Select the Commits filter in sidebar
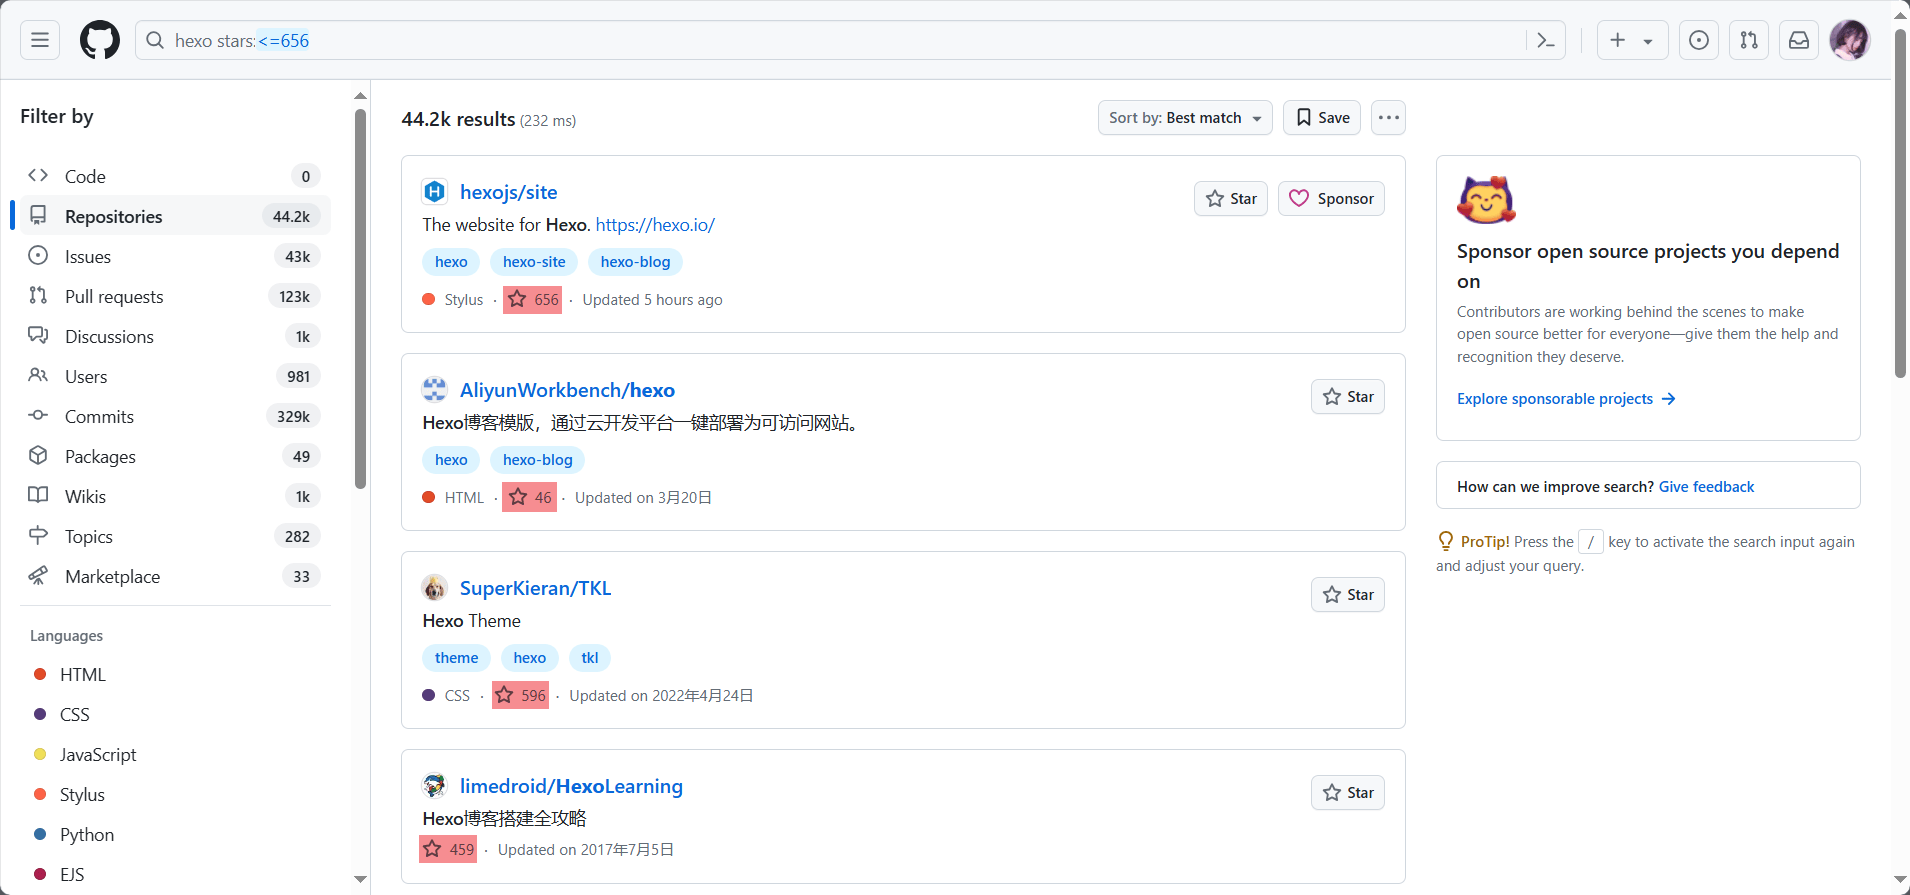Viewport: 1910px width, 895px height. (99, 417)
